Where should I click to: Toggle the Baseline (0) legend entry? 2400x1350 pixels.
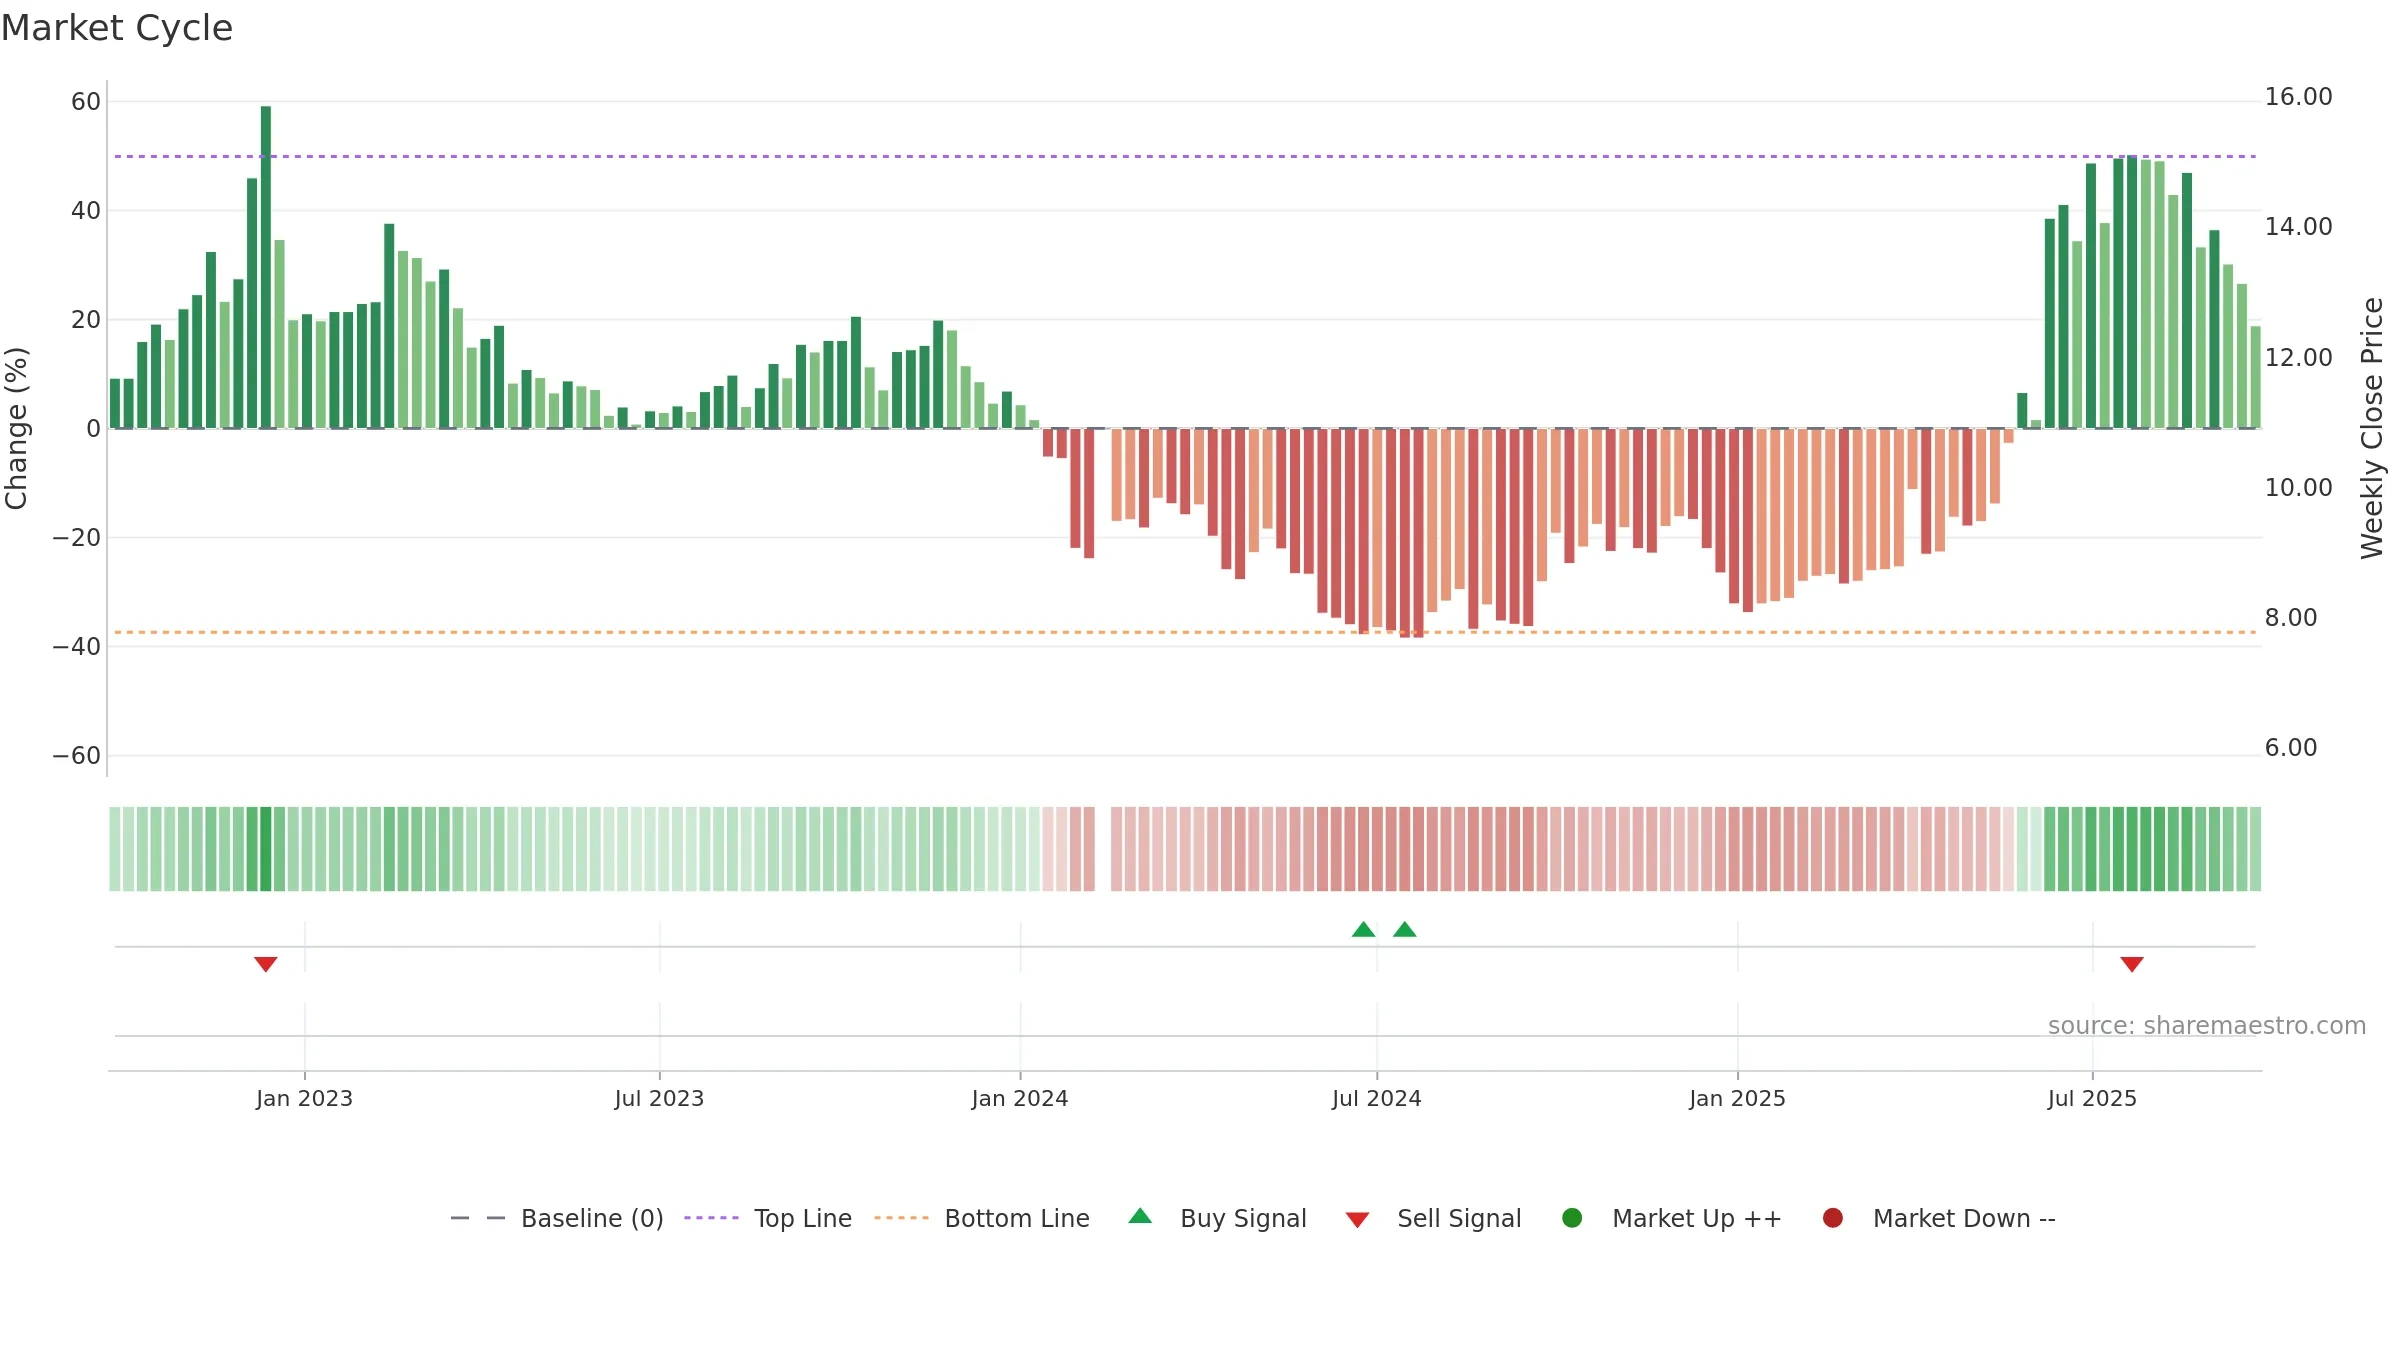pyautogui.click(x=557, y=1218)
